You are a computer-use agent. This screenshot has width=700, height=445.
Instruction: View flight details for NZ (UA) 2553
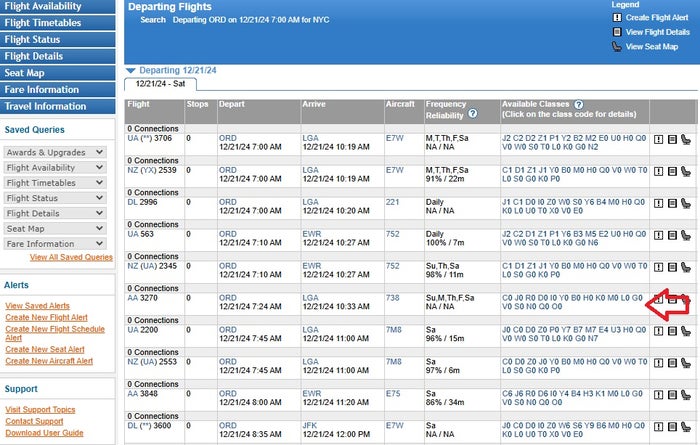point(672,363)
